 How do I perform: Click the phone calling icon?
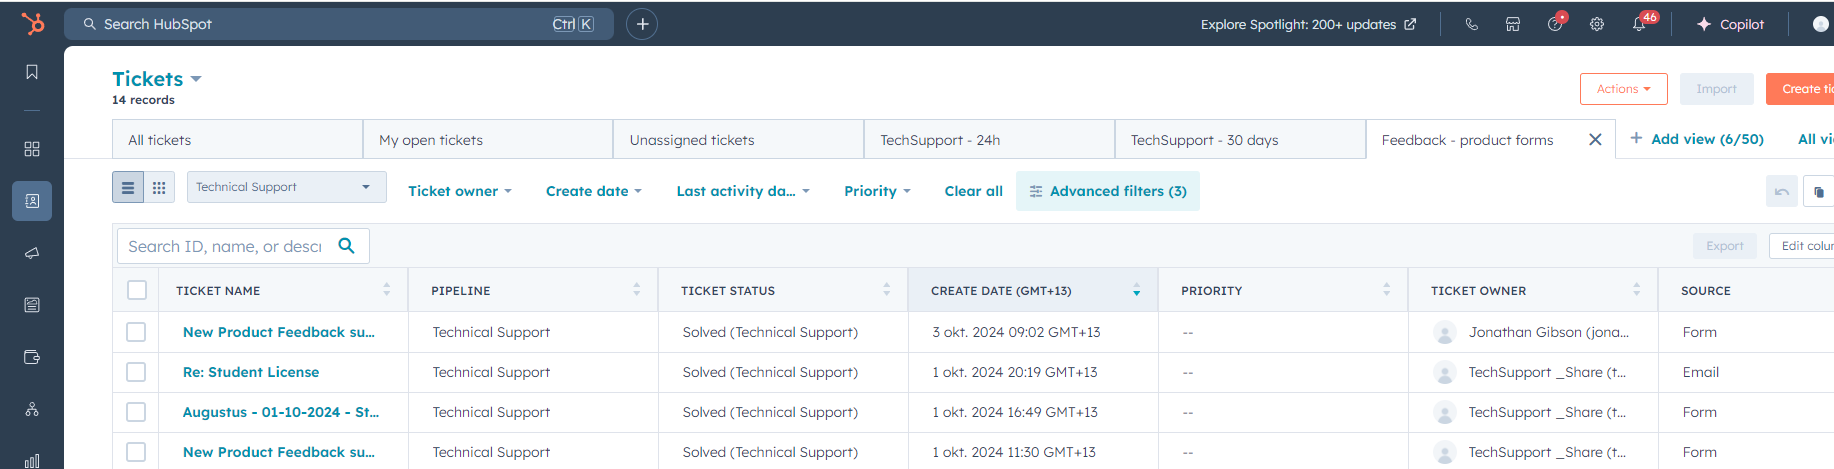1471,24
